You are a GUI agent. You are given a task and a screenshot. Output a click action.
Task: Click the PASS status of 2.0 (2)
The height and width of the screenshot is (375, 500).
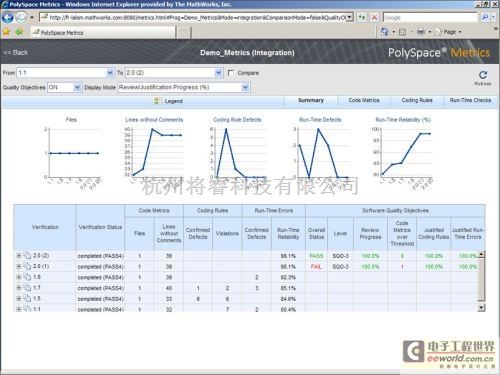[316, 256]
